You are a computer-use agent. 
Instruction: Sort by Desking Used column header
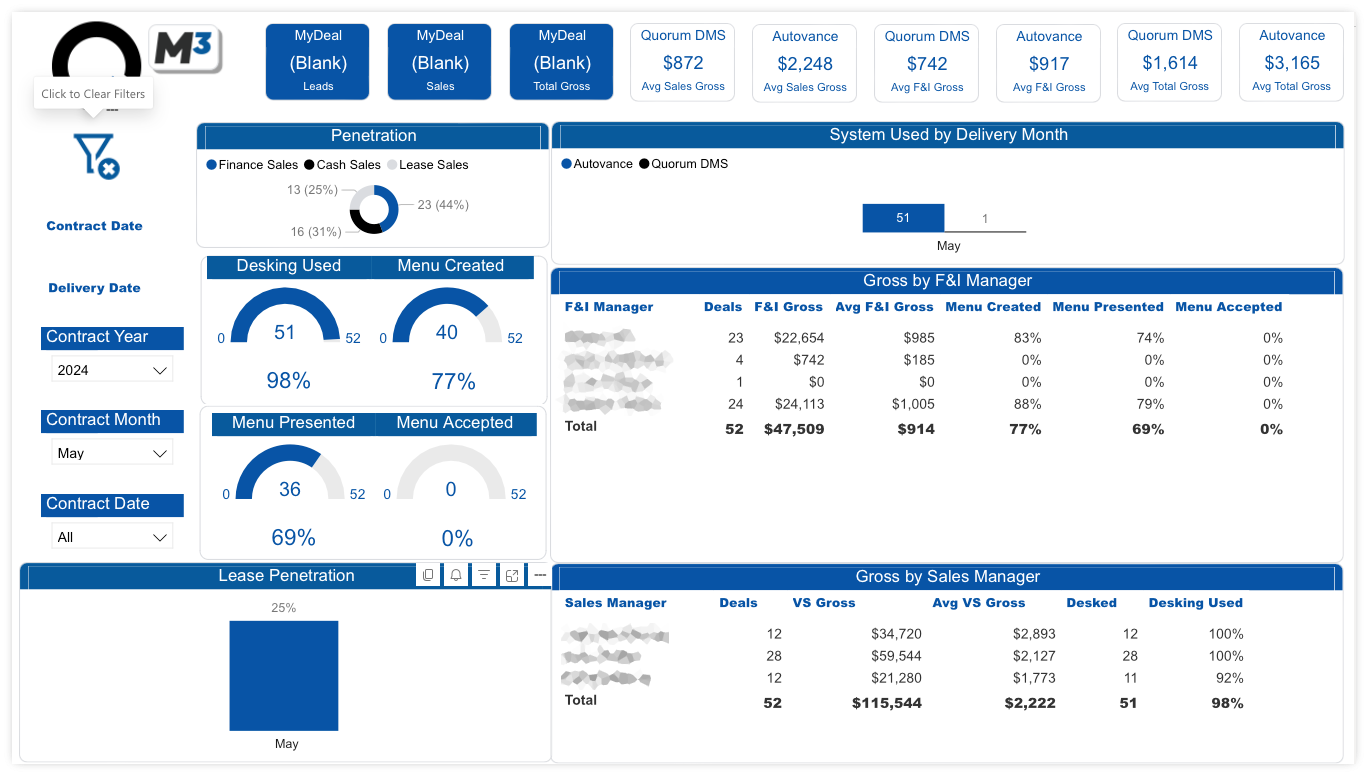click(1195, 603)
